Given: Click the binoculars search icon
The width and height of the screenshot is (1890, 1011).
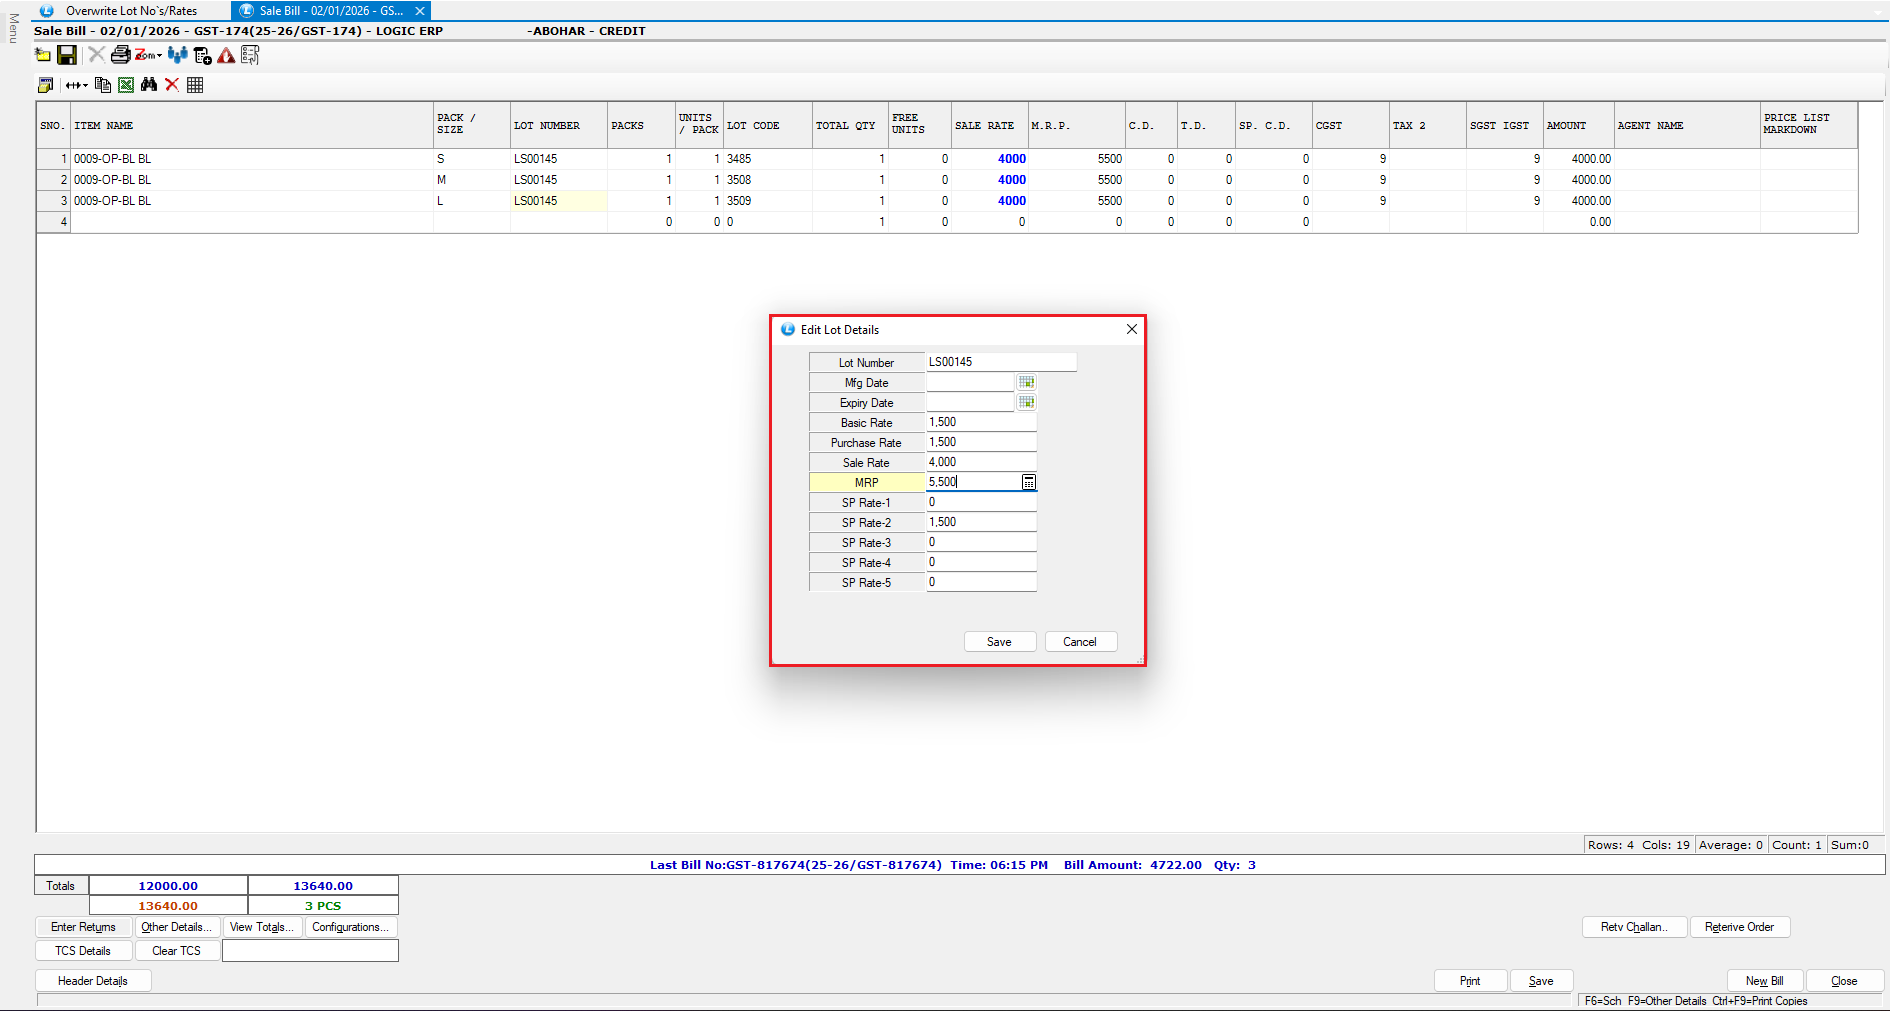Looking at the screenshot, I should [x=149, y=85].
